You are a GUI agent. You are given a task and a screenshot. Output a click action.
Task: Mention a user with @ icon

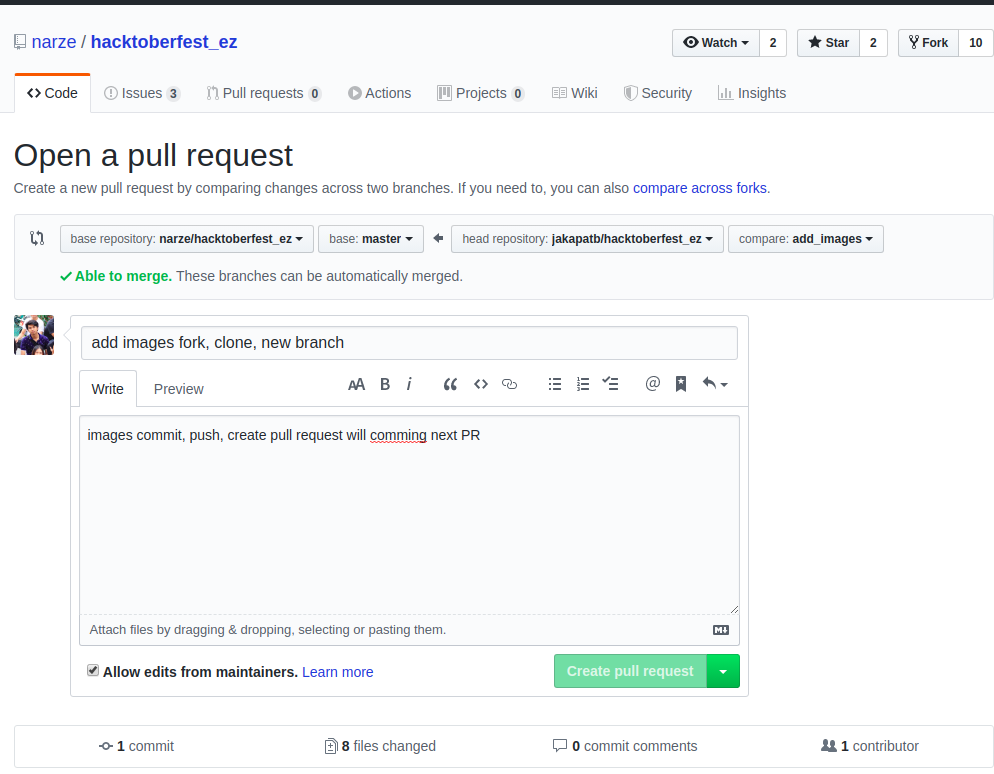point(653,384)
